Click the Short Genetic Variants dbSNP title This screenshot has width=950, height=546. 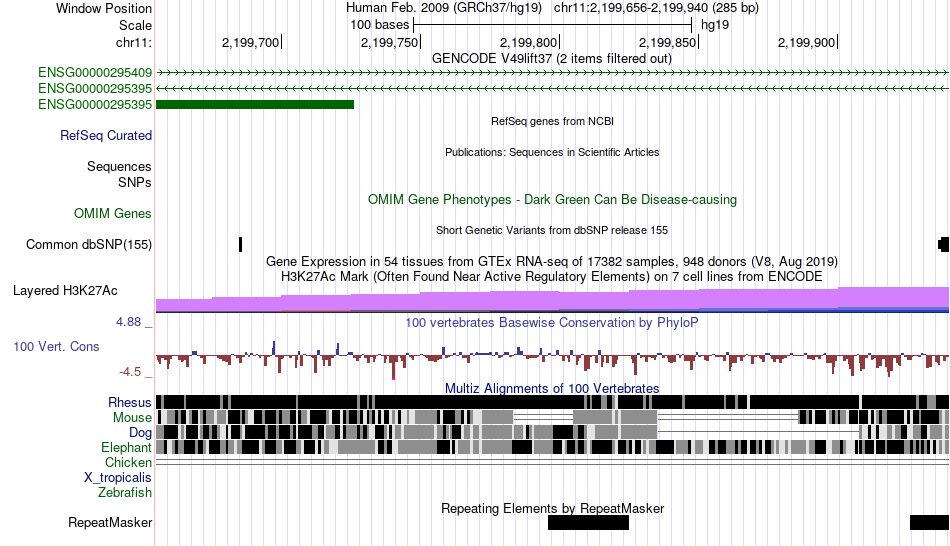coord(552,230)
